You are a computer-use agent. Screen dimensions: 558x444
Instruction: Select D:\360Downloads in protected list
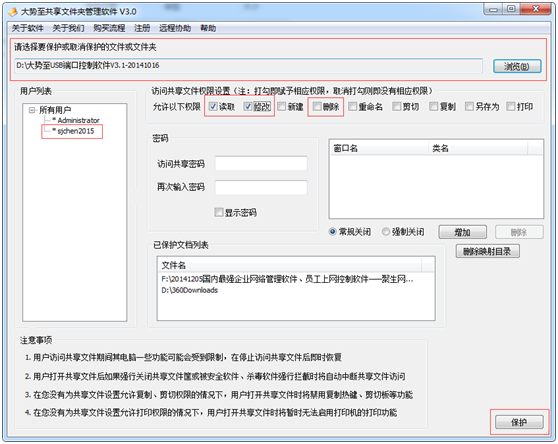[190, 290]
